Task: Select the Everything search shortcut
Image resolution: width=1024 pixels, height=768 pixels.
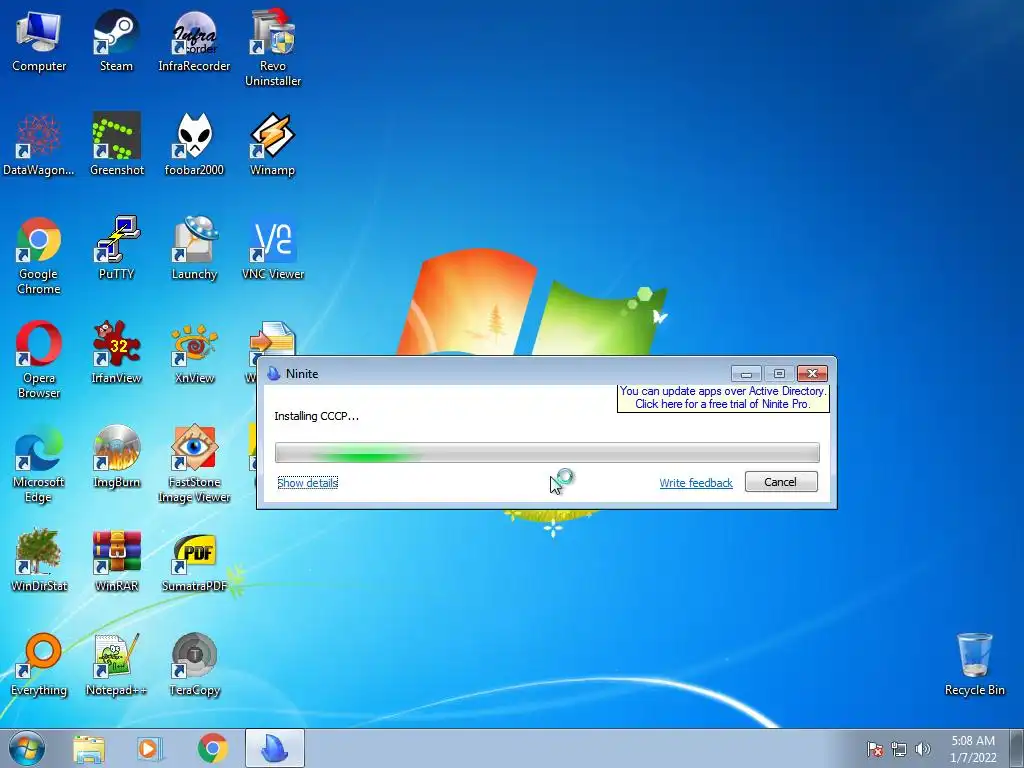Action: coord(39,664)
